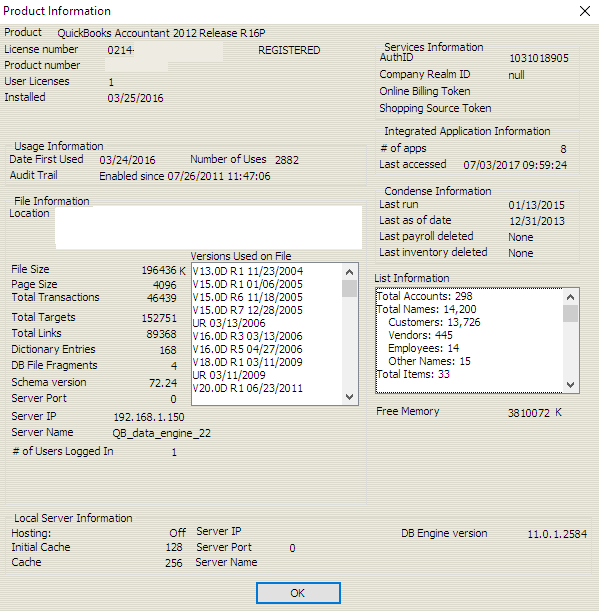Viewport: 599px width, 611px height.
Task: Click the AuthID value 1031018905
Action: pyautogui.click(x=539, y=58)
